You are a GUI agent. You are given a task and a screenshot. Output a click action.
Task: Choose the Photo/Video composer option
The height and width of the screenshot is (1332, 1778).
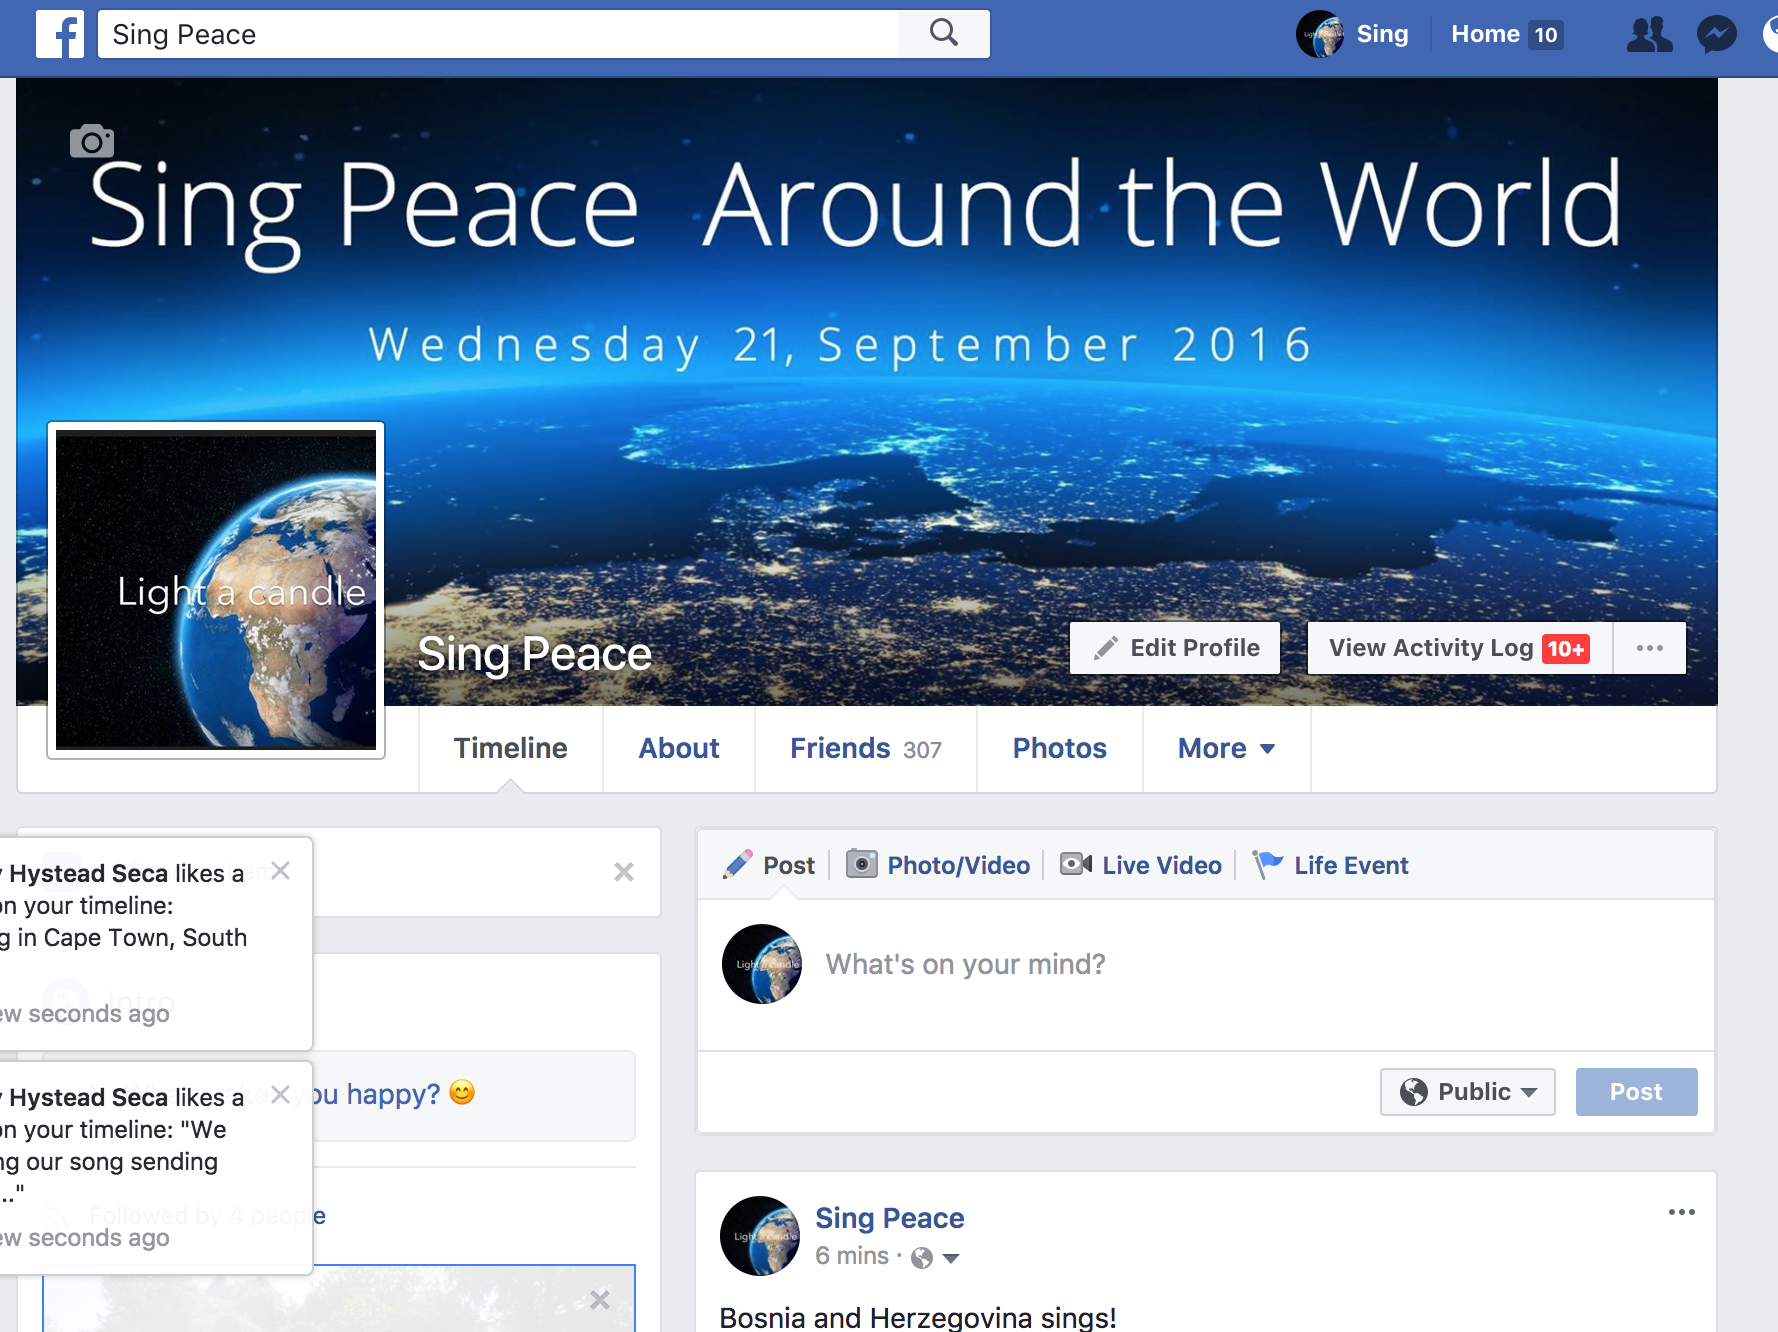[x=938, y=865]
